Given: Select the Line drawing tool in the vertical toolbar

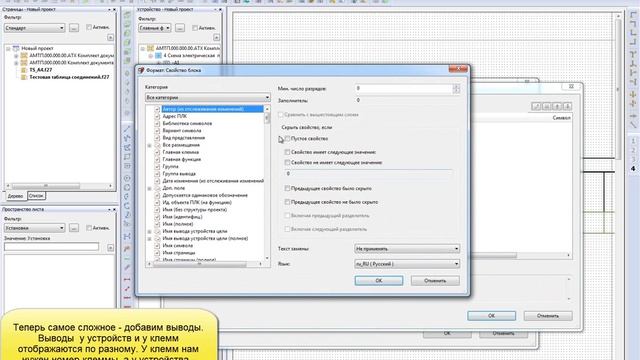Looking at the screenshot, I should click(127, 129).
